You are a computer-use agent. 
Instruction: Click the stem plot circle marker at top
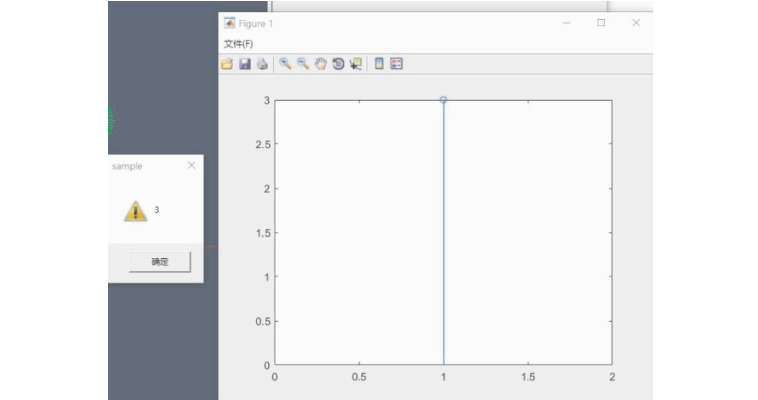pyautogui.click(x=443, y=100)
